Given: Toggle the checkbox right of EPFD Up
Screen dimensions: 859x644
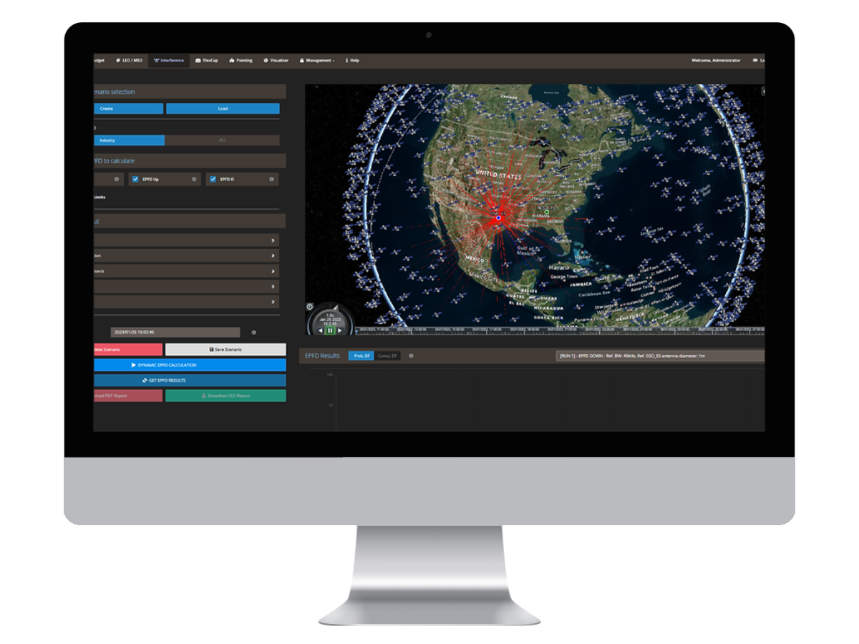Looking at the screenshot, I should [213, 179].
